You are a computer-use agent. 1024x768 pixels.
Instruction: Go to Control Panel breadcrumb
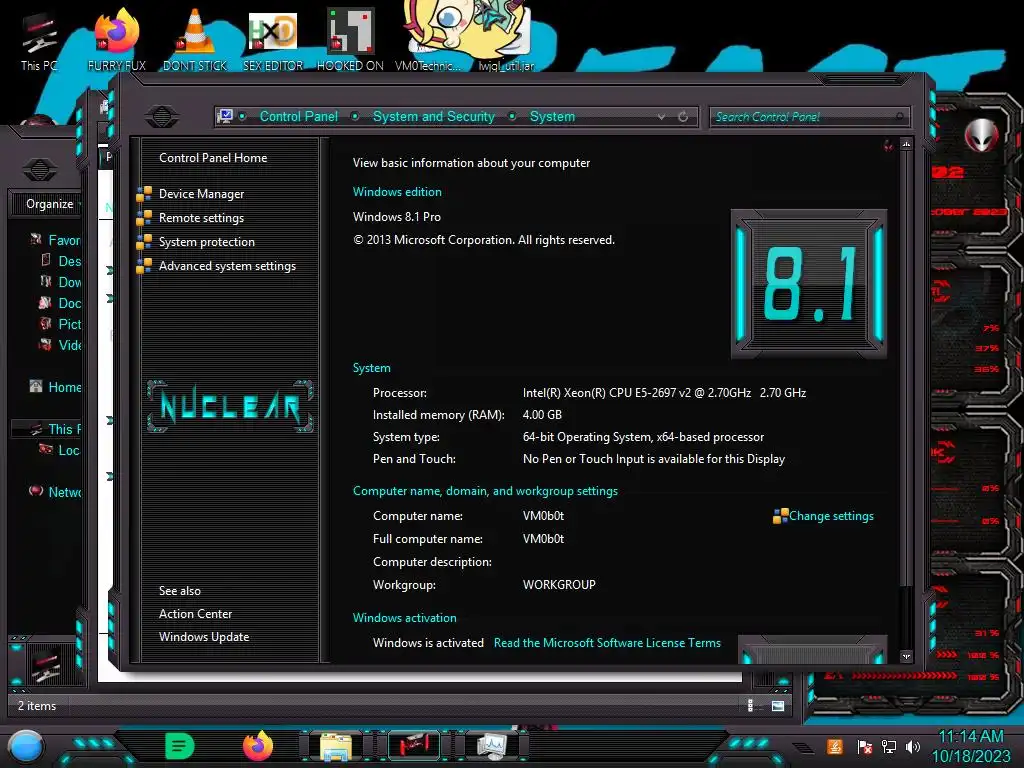tap(298, 116)
